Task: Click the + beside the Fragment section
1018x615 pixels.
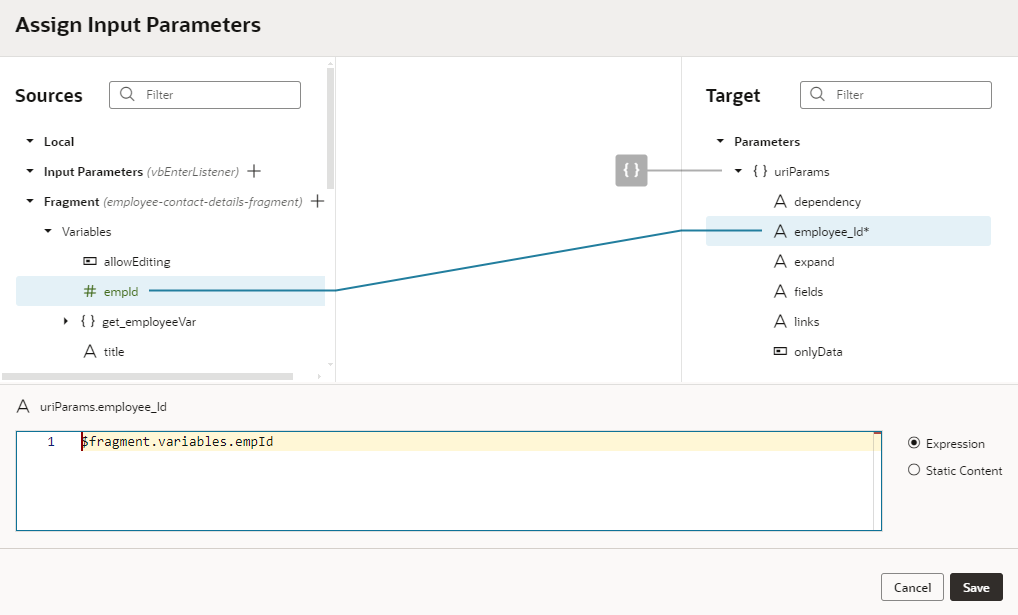Action: [x=316, y=201]
